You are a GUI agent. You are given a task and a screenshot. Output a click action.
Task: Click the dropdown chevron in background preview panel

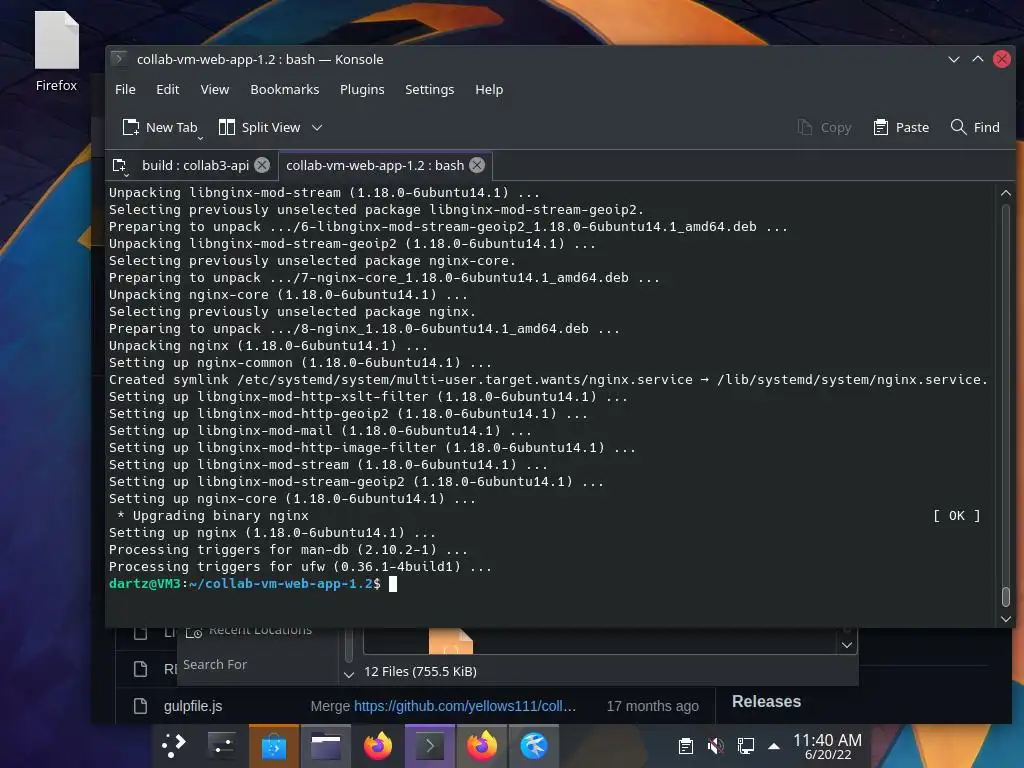(847, 645)
